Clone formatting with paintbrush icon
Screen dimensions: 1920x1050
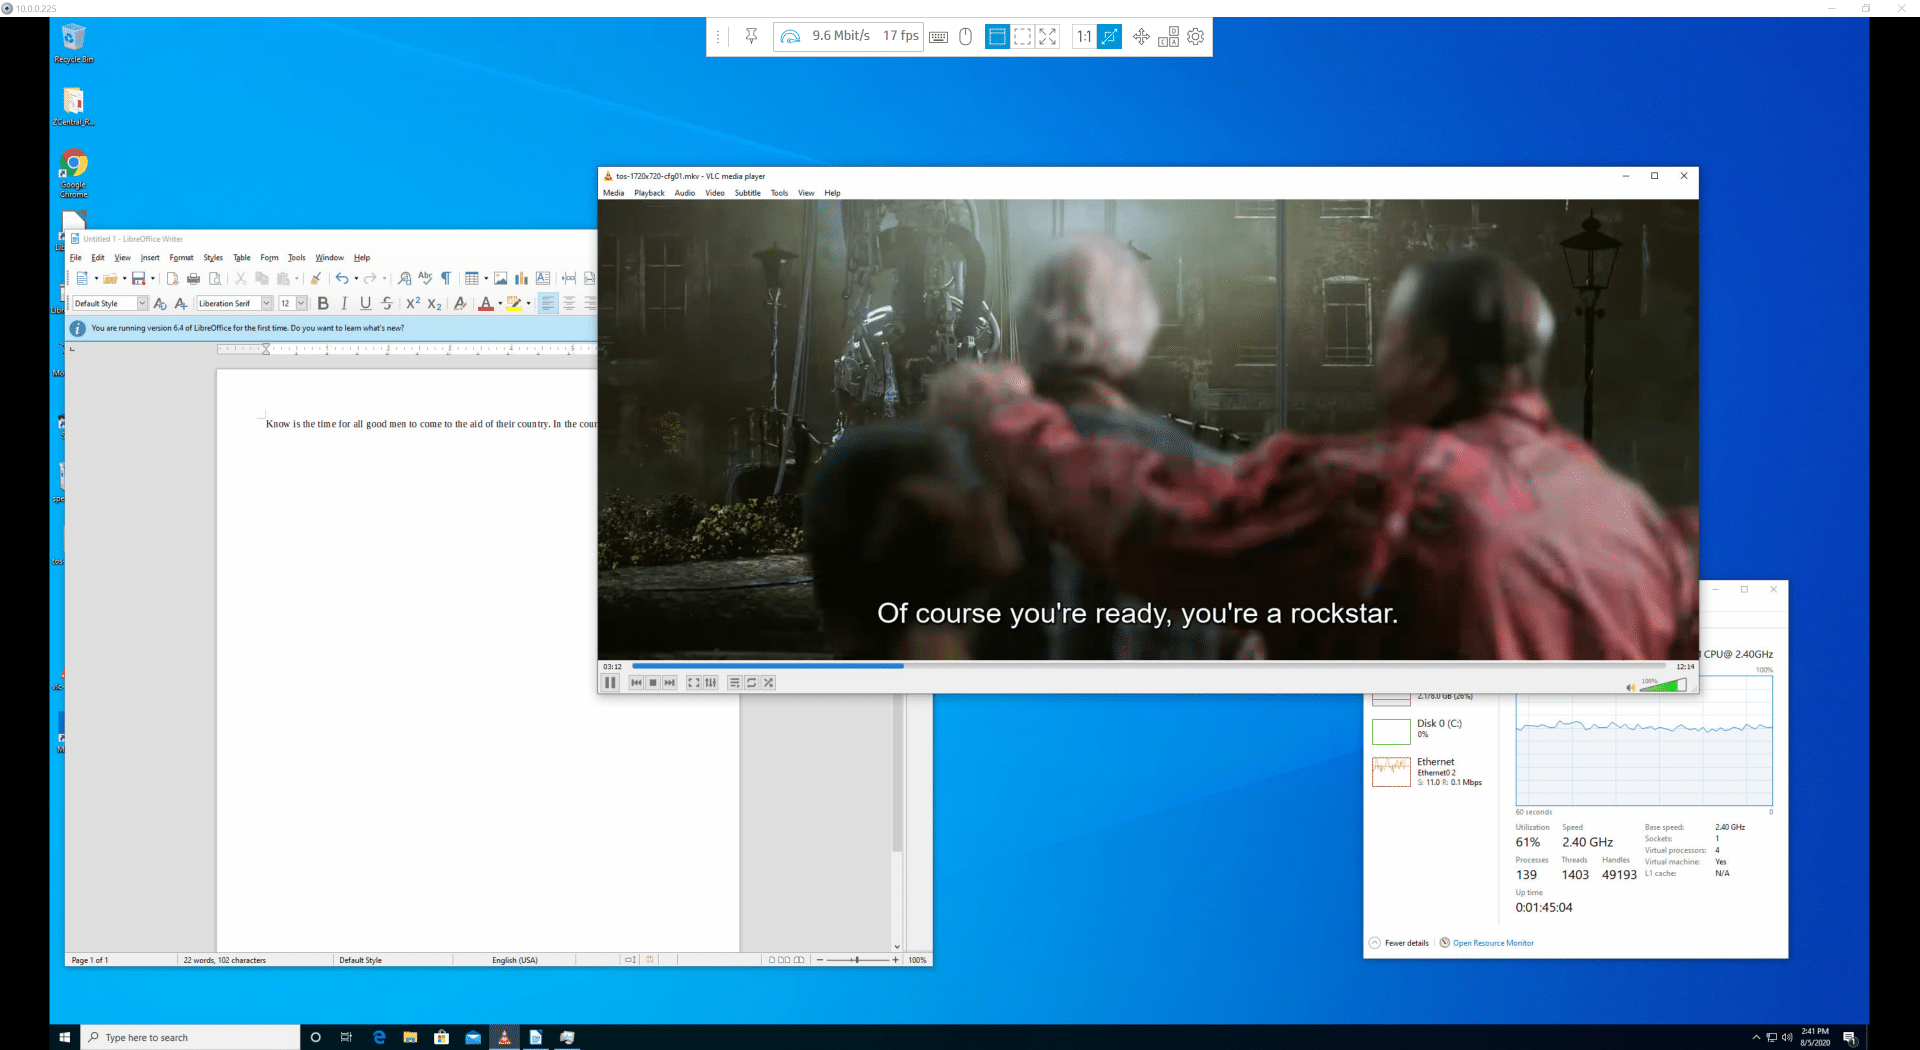click(316, 279)
